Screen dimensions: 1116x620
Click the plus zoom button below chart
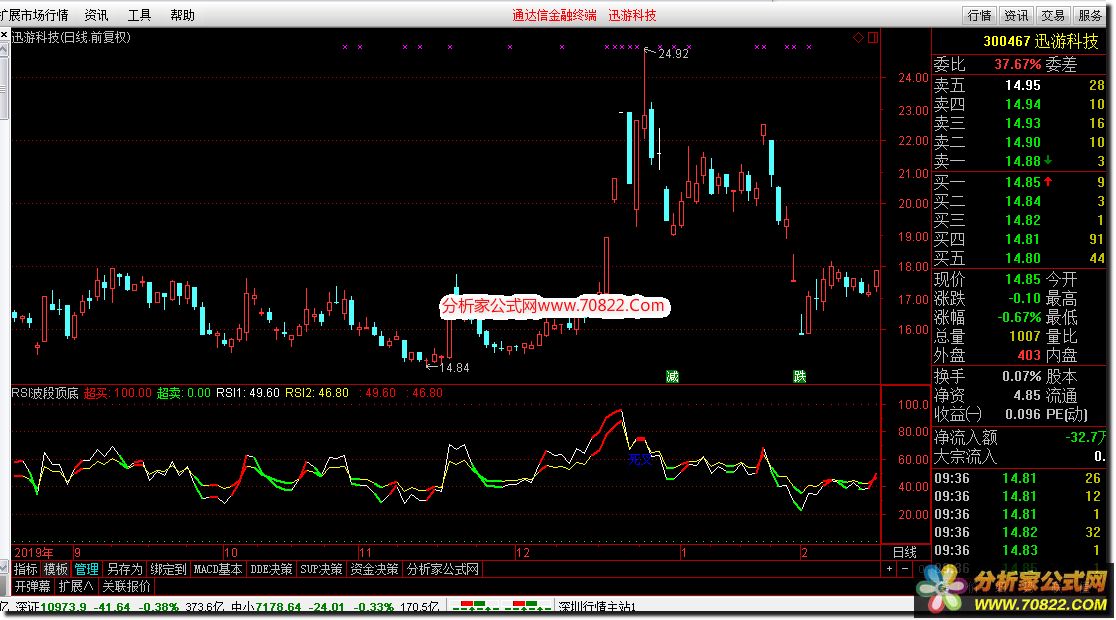(889, 569)
